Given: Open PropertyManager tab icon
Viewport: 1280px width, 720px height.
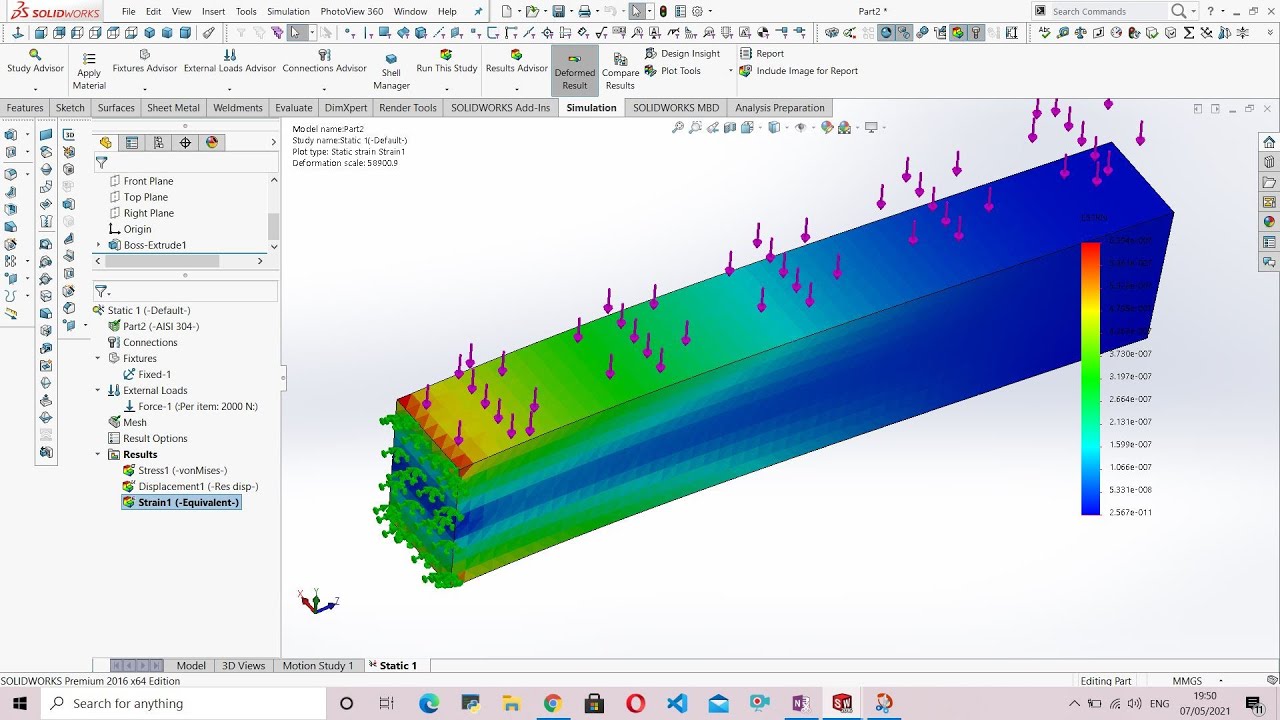Looking at the screenshot, I should [x=132, y=143].
